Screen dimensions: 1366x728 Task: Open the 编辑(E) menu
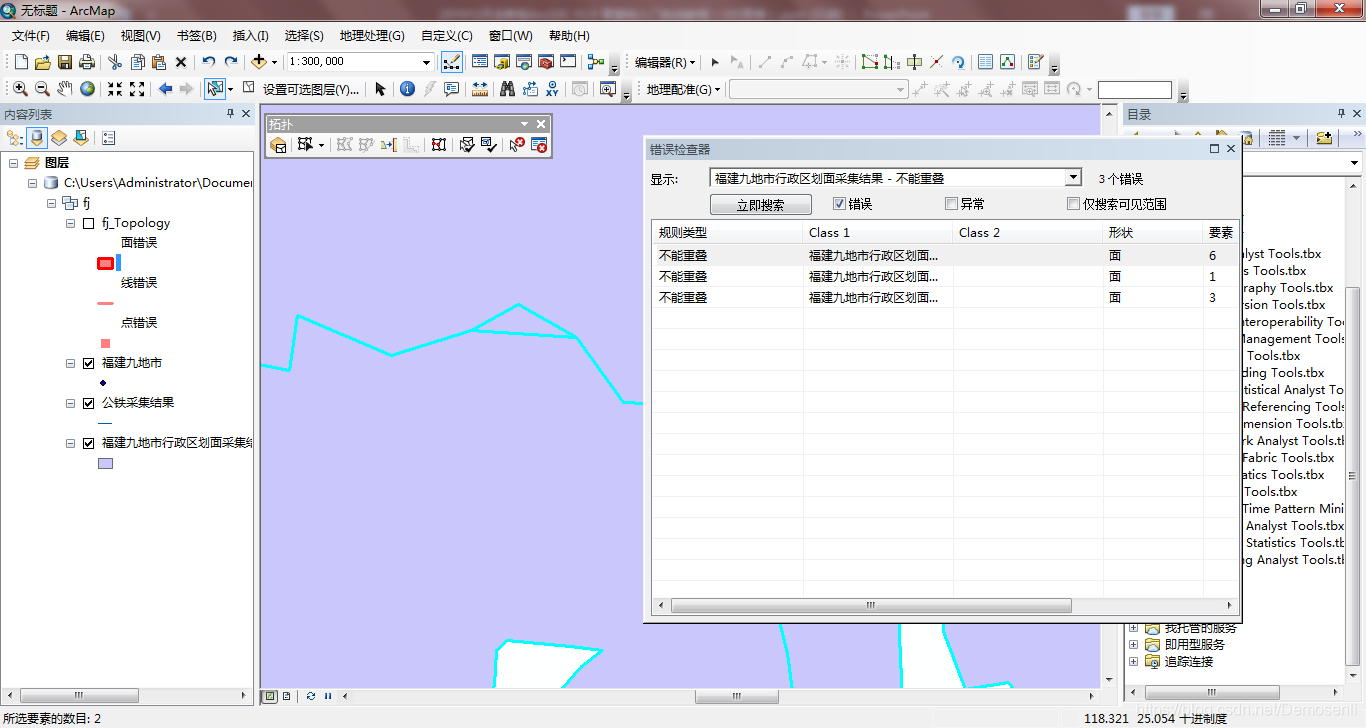tap(85, 35)
